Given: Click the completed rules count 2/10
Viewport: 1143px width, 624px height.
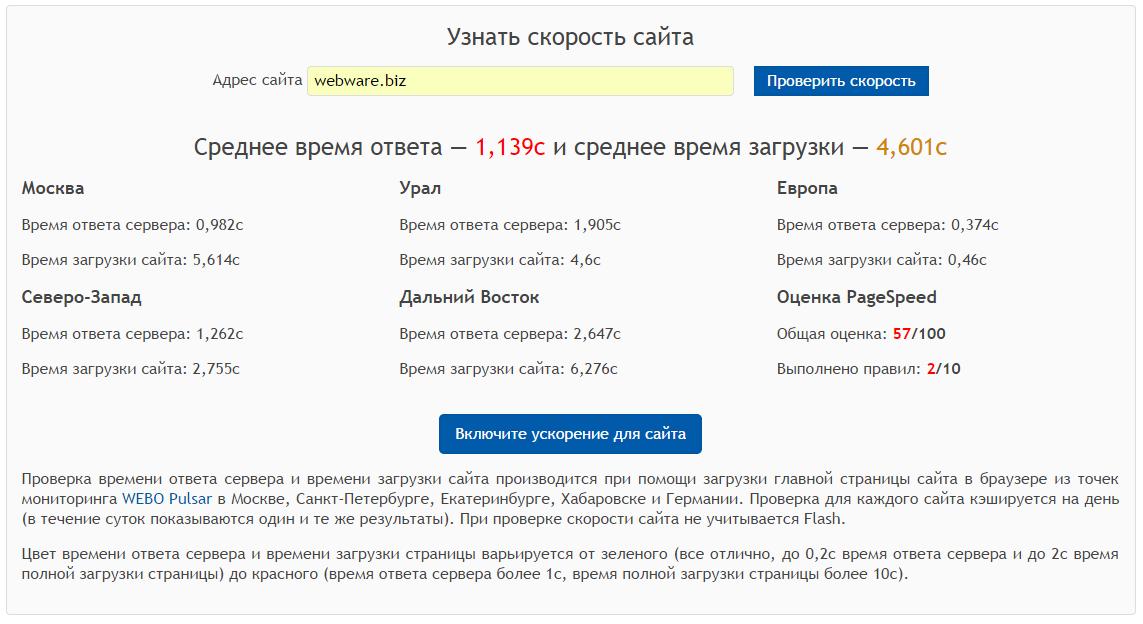Looking at the screenshot, I should point(943,369).
